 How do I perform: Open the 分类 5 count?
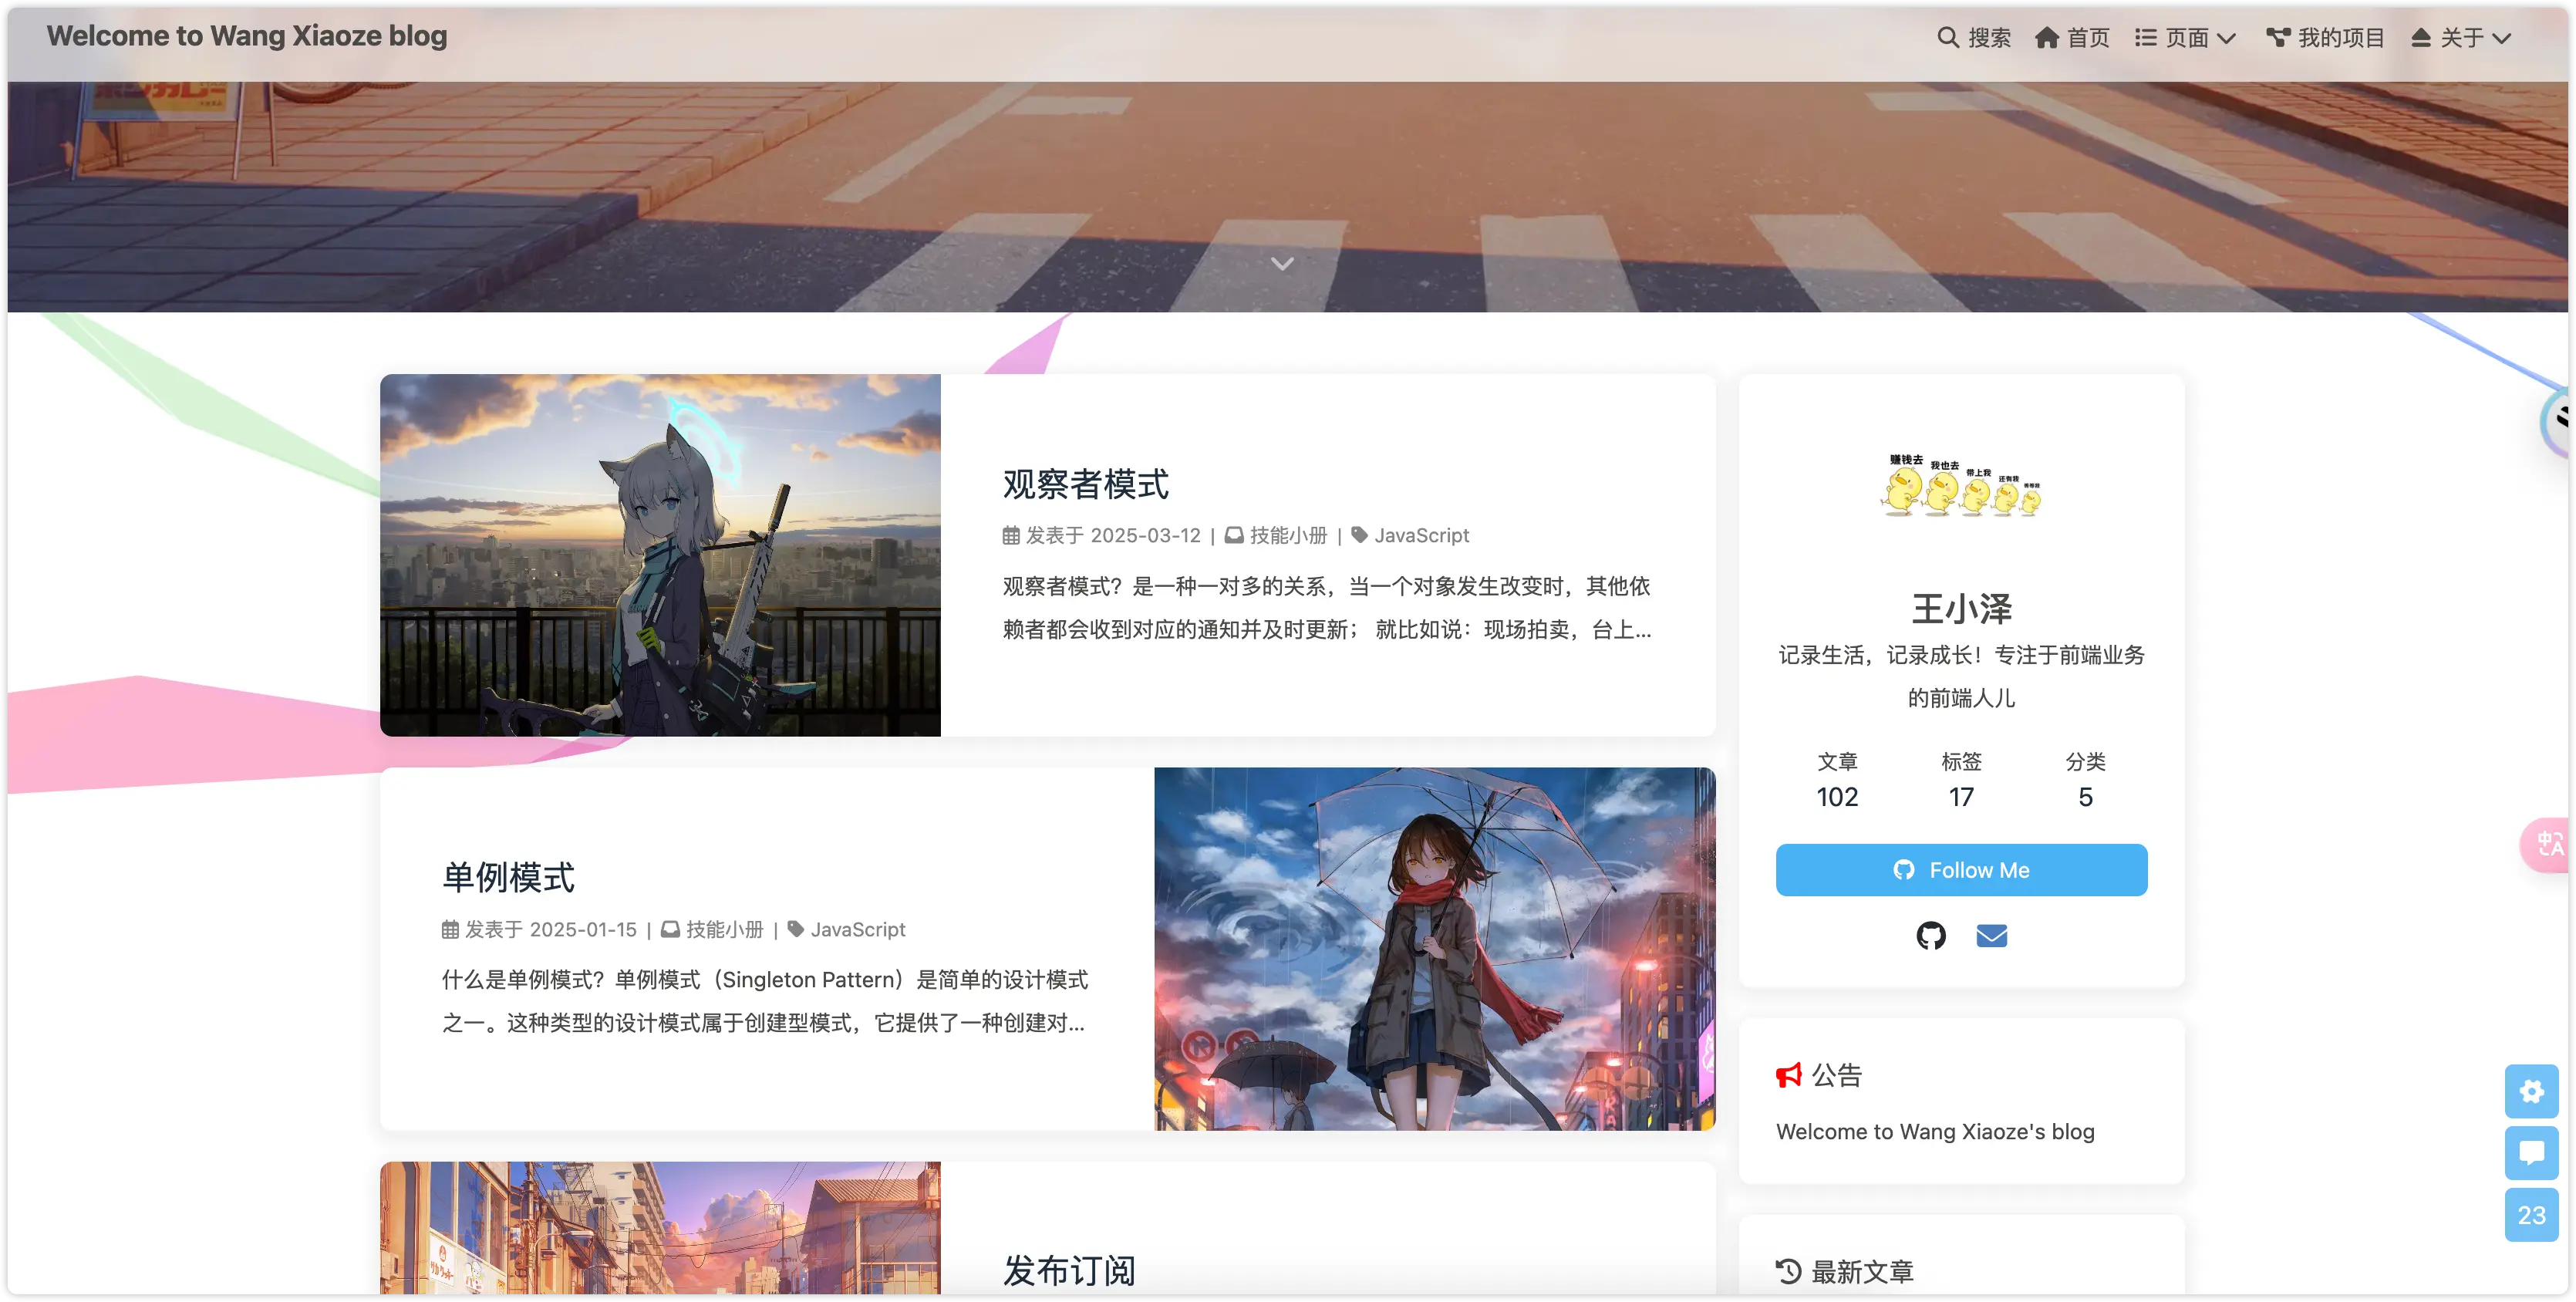2085,781
